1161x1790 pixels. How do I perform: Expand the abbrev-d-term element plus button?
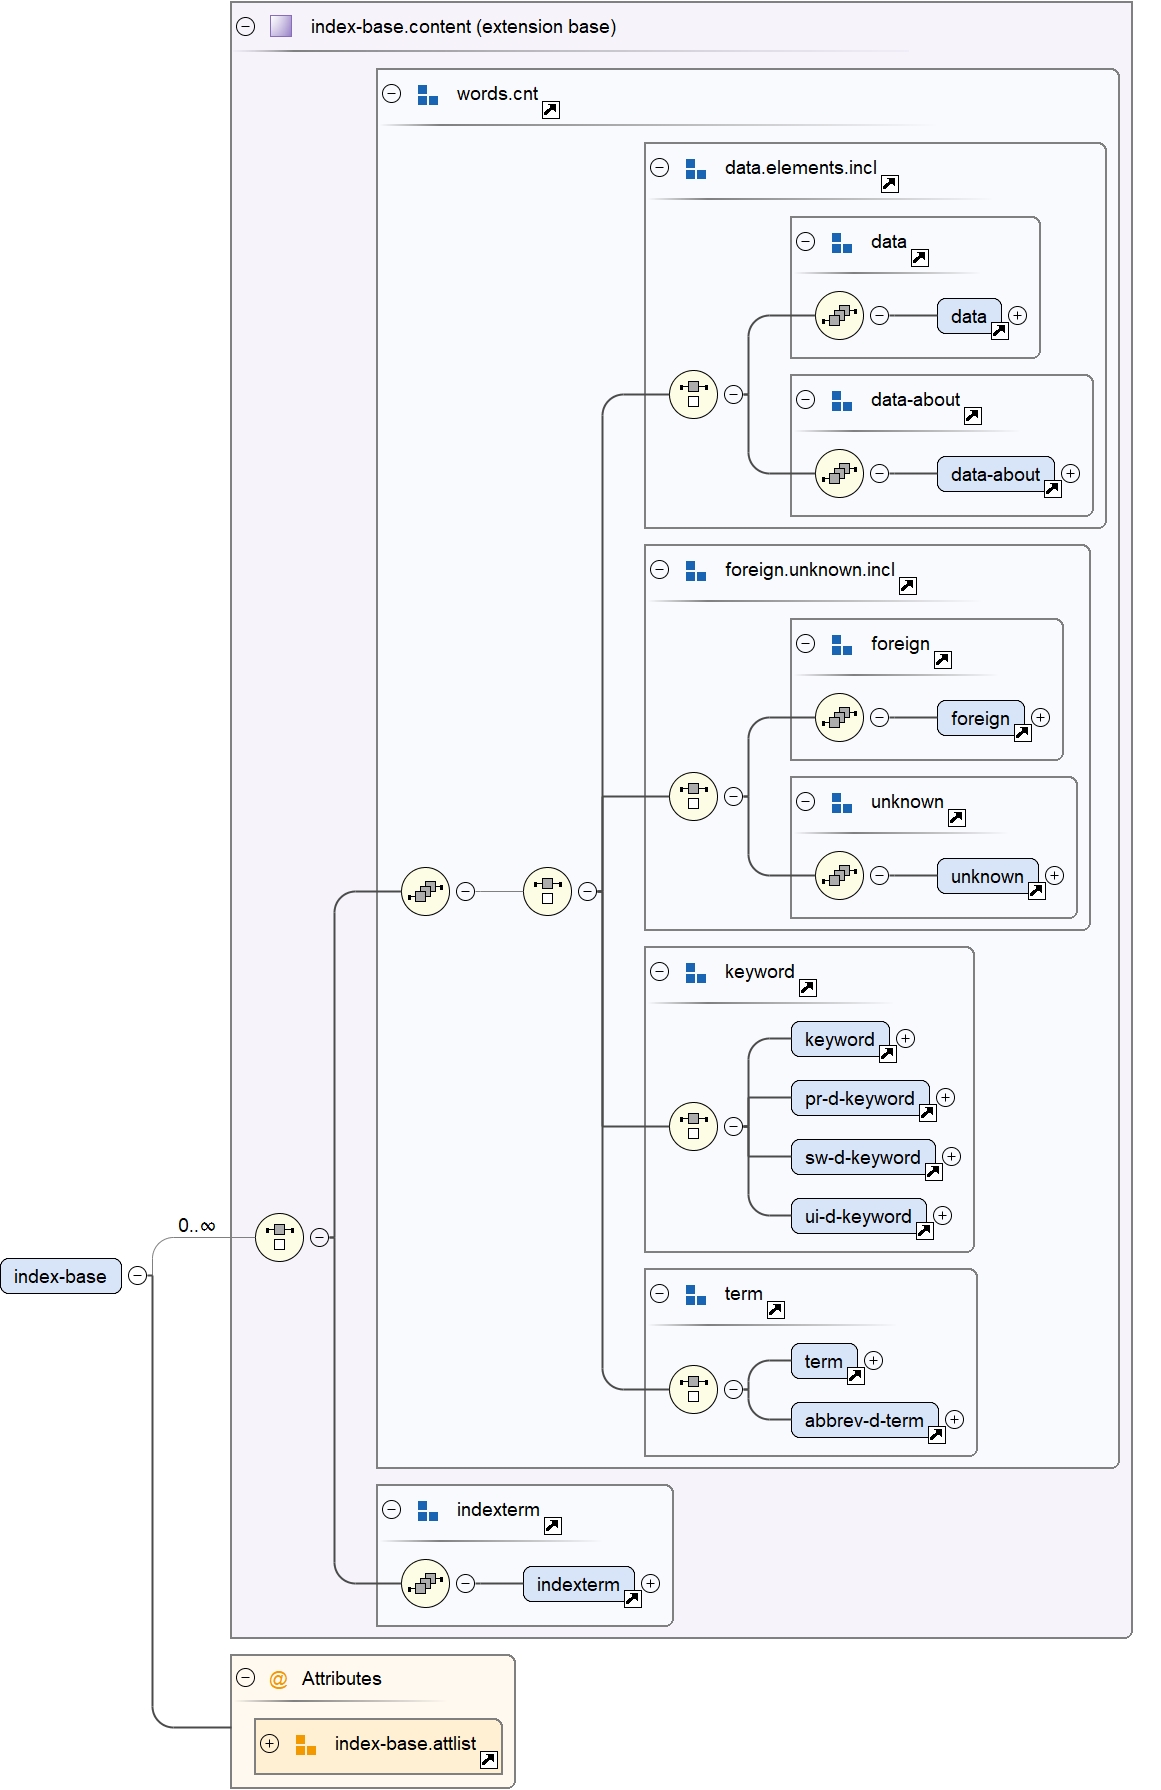955,1420
